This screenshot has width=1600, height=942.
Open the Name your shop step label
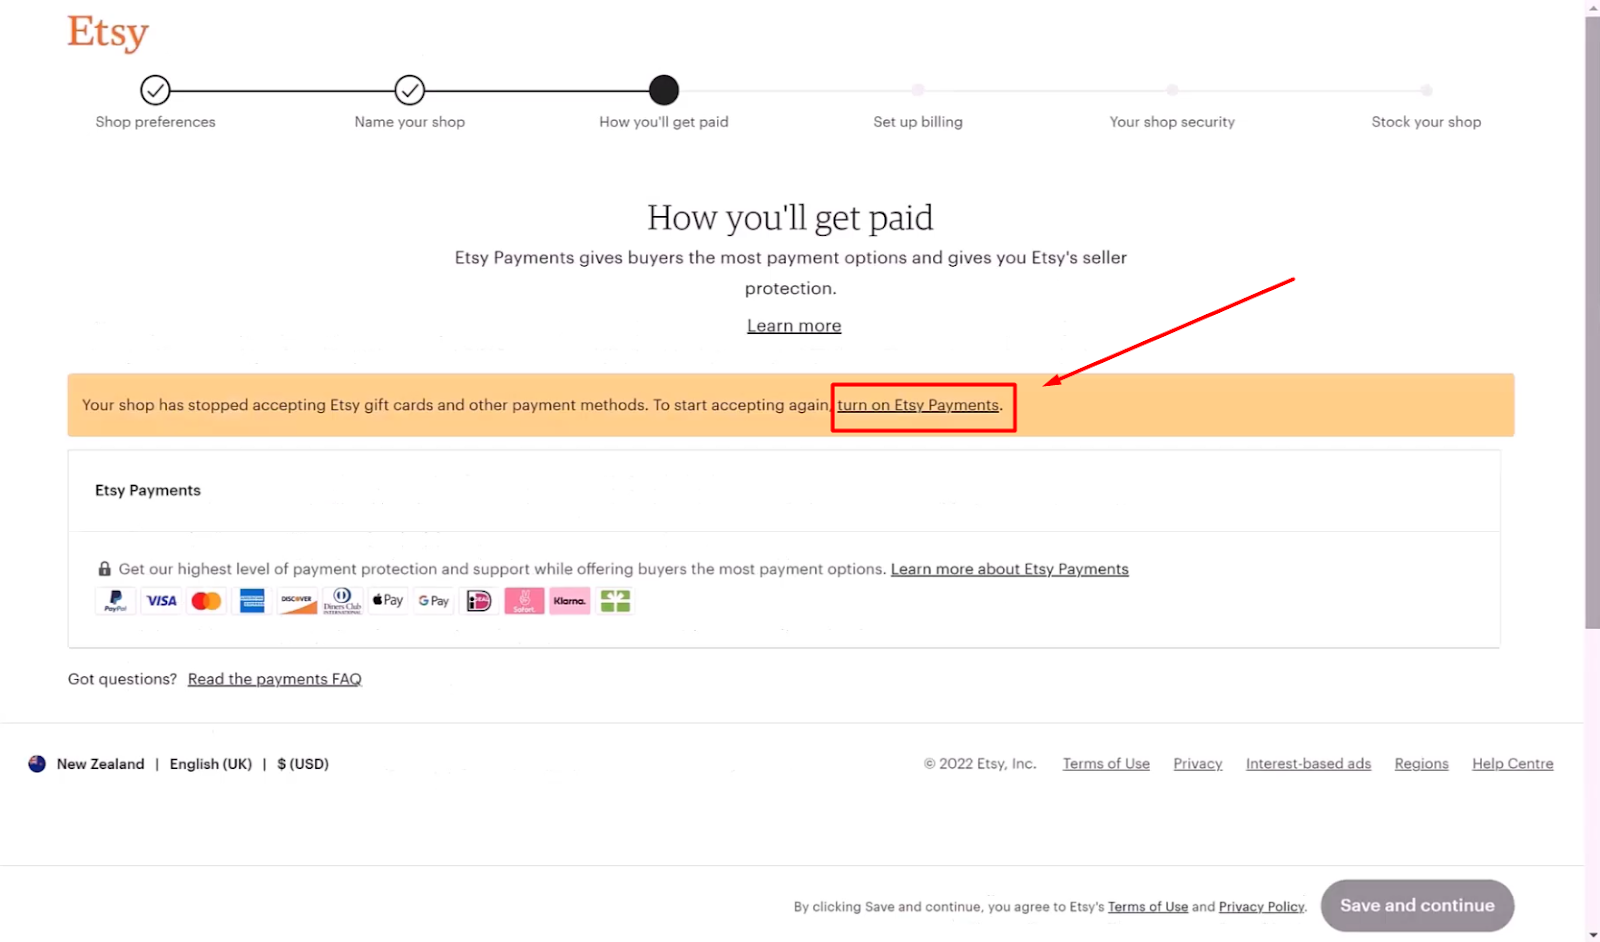coord(410,122)
